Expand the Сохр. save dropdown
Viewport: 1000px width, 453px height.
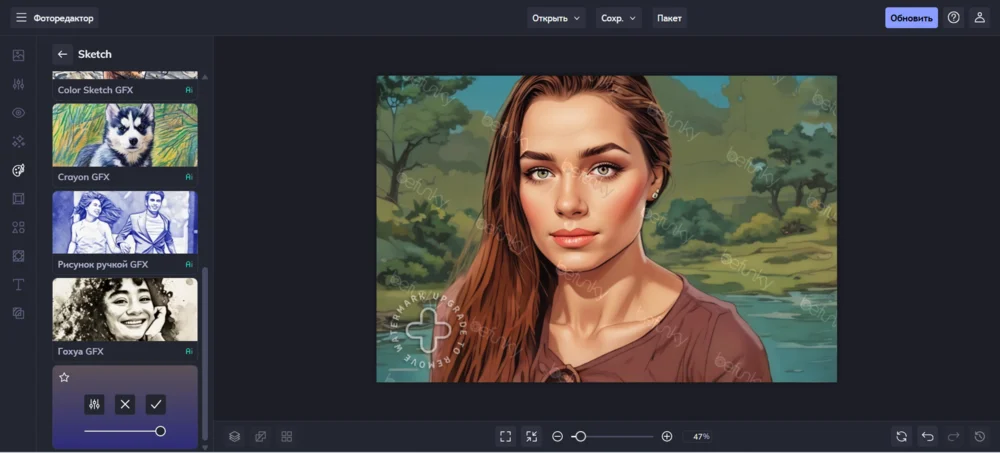coord(618,18)
